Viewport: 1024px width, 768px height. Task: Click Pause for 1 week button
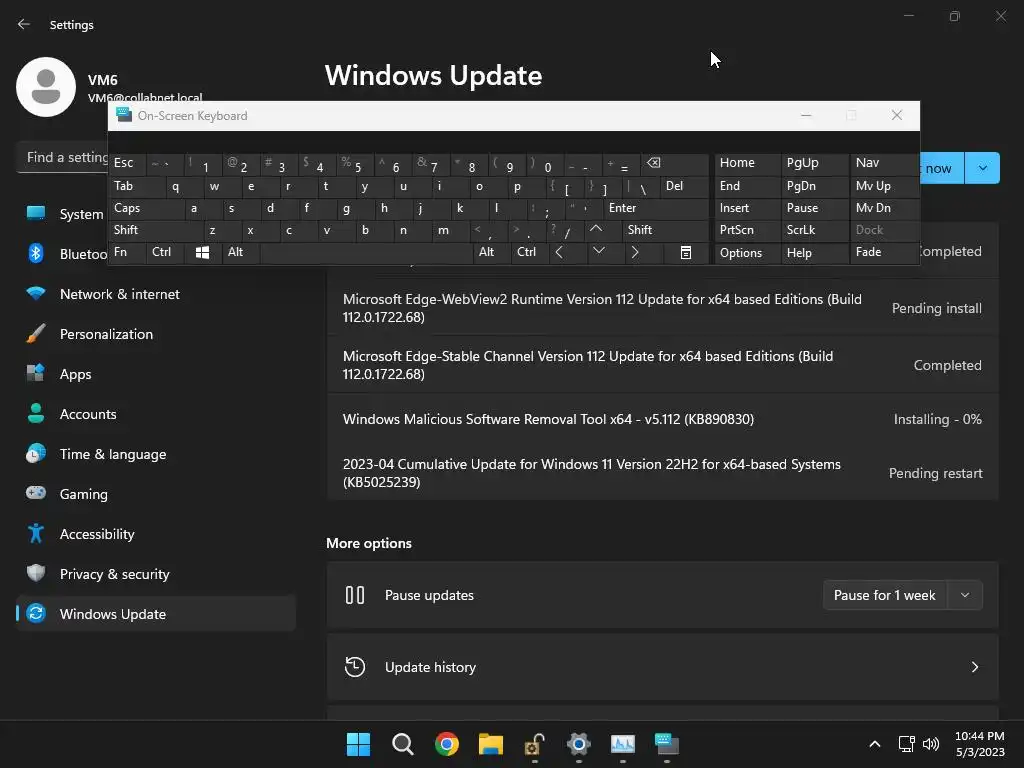(885, 595)
